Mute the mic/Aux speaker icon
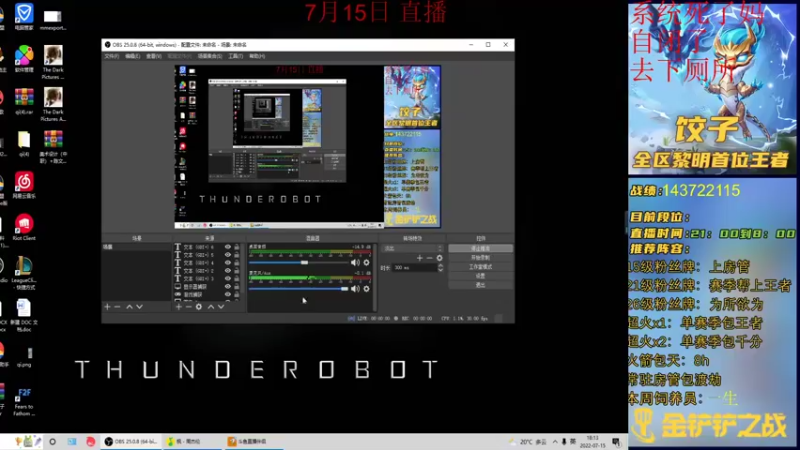Image resolution: width=800 pixels, height=450 pixels. click(355, 289)
